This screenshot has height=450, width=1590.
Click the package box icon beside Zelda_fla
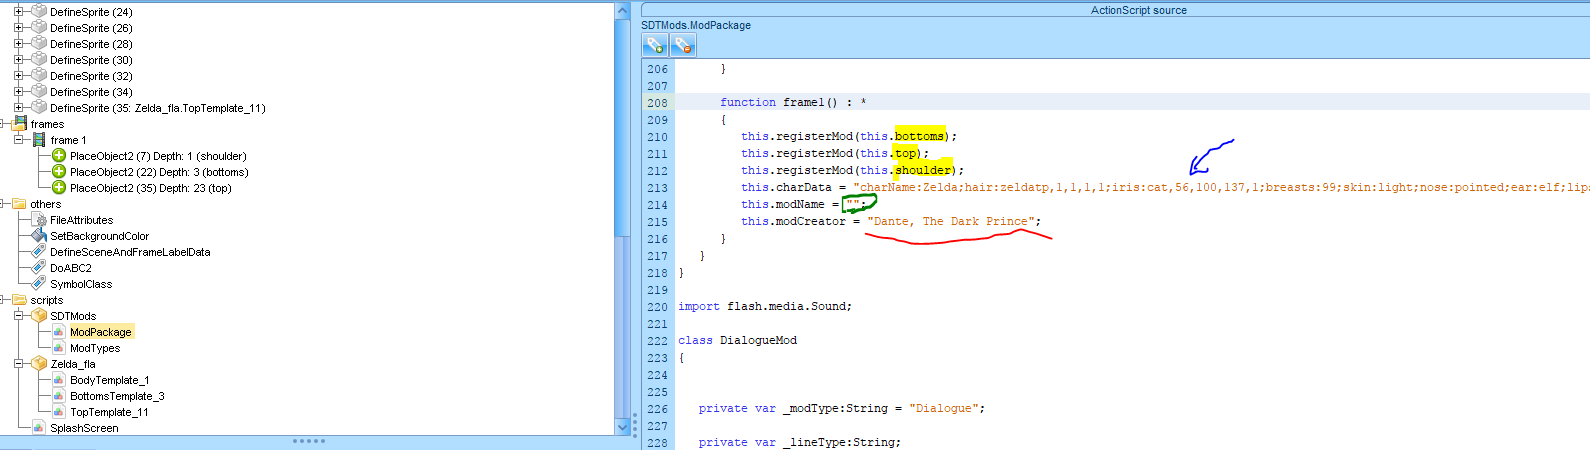[39, 364]
